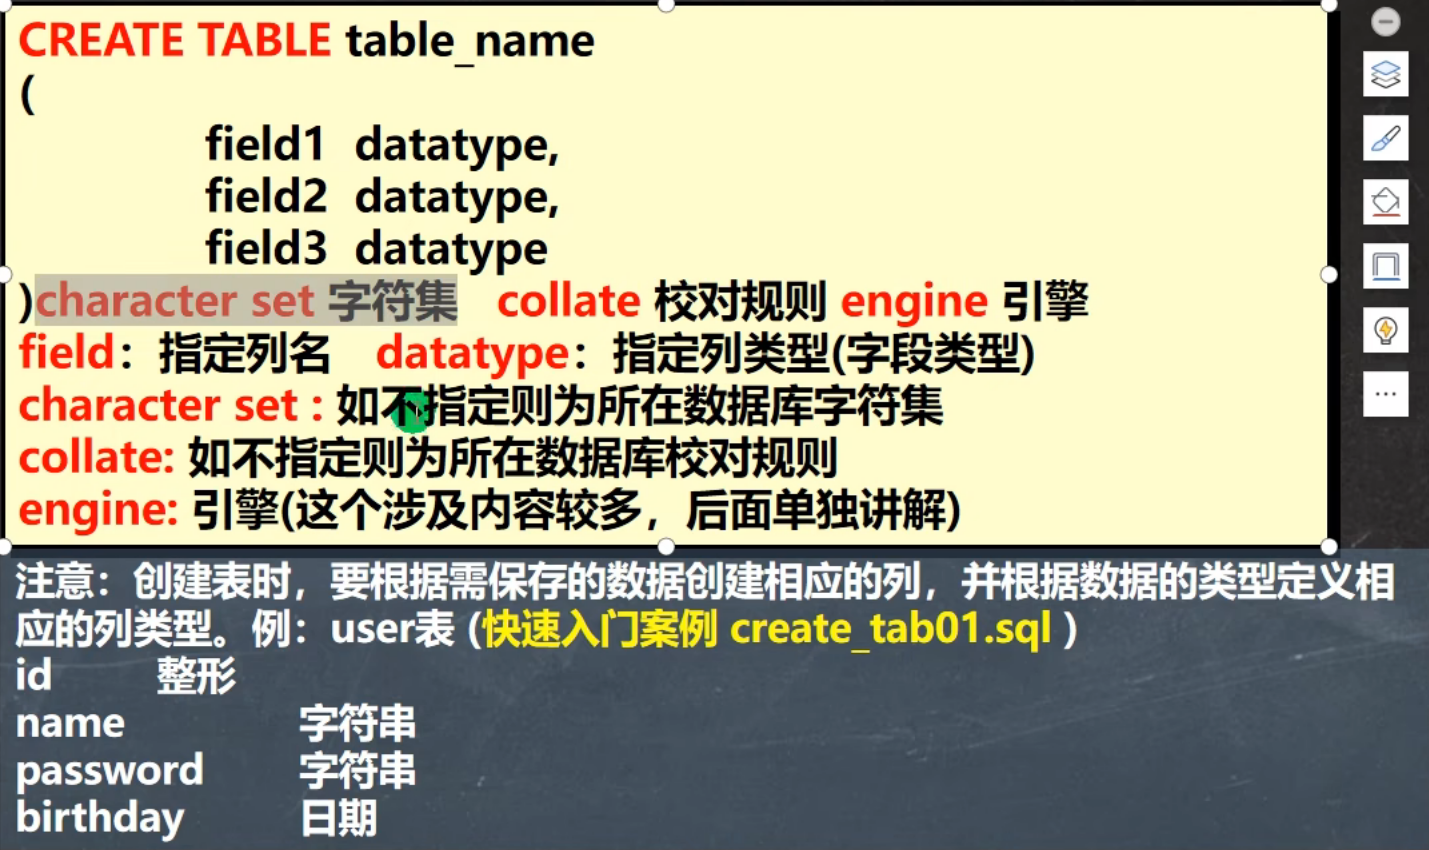Click the 'field2 datatype,' line
The height and width of the screenshot is (850, 1429).
point(382,197)
